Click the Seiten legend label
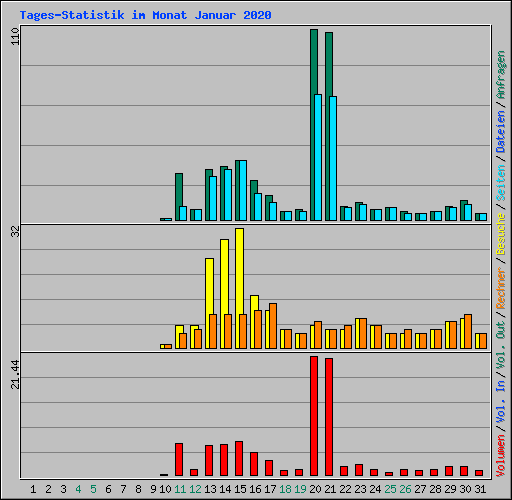 coord(501,183)
